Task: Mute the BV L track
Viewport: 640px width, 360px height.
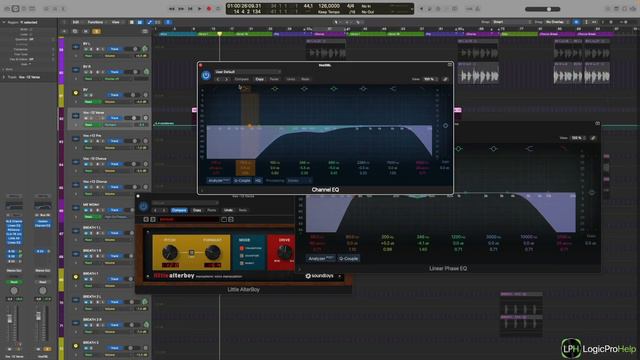Action: click(x=86, y=49)
